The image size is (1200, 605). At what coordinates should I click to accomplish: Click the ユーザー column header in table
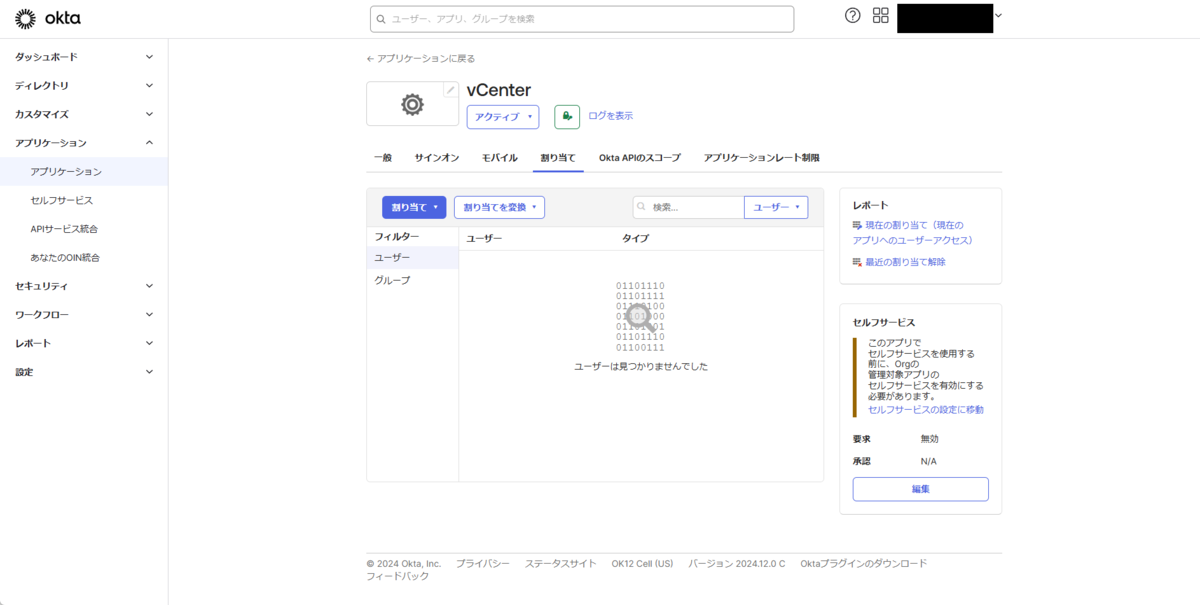484,238
